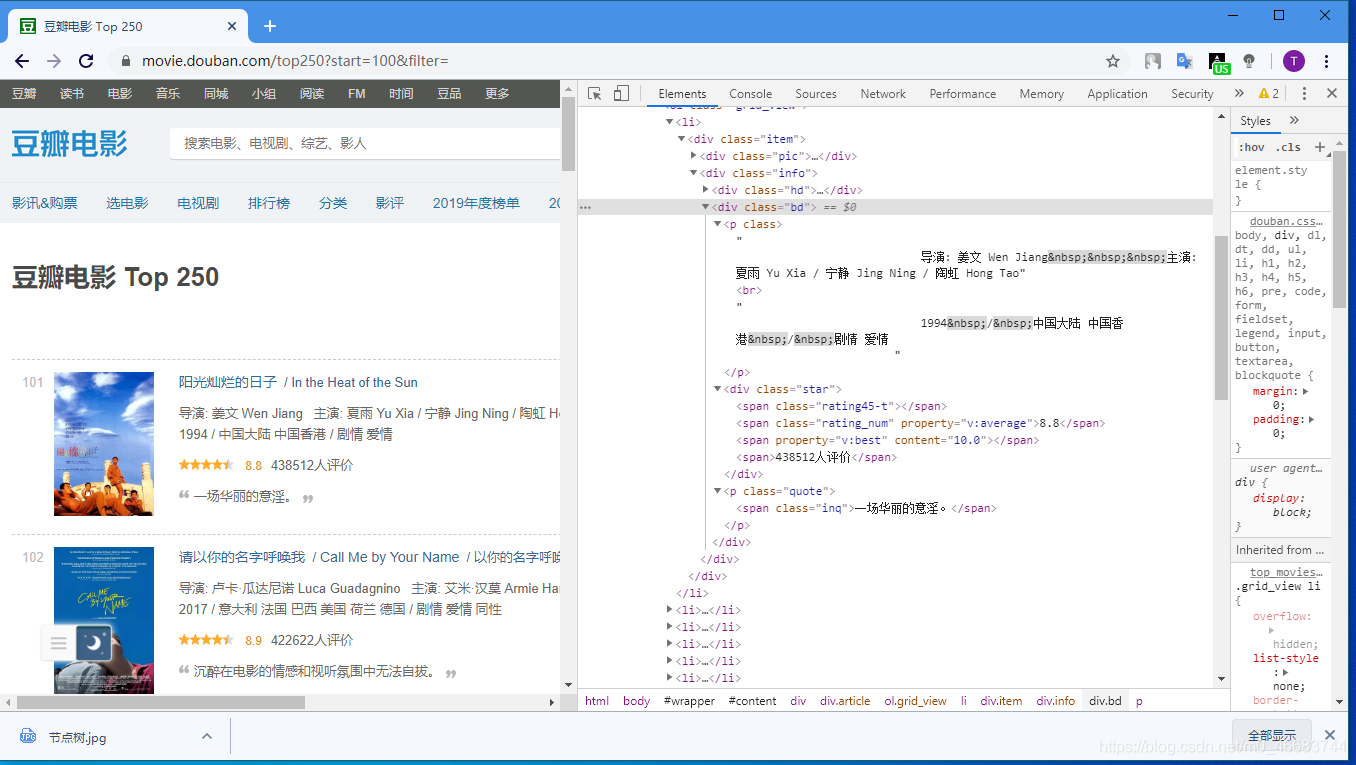The width and height of the screenshot is (1356, 765).
Task: Expand the div class="hd" node
Action: [706, 190]
